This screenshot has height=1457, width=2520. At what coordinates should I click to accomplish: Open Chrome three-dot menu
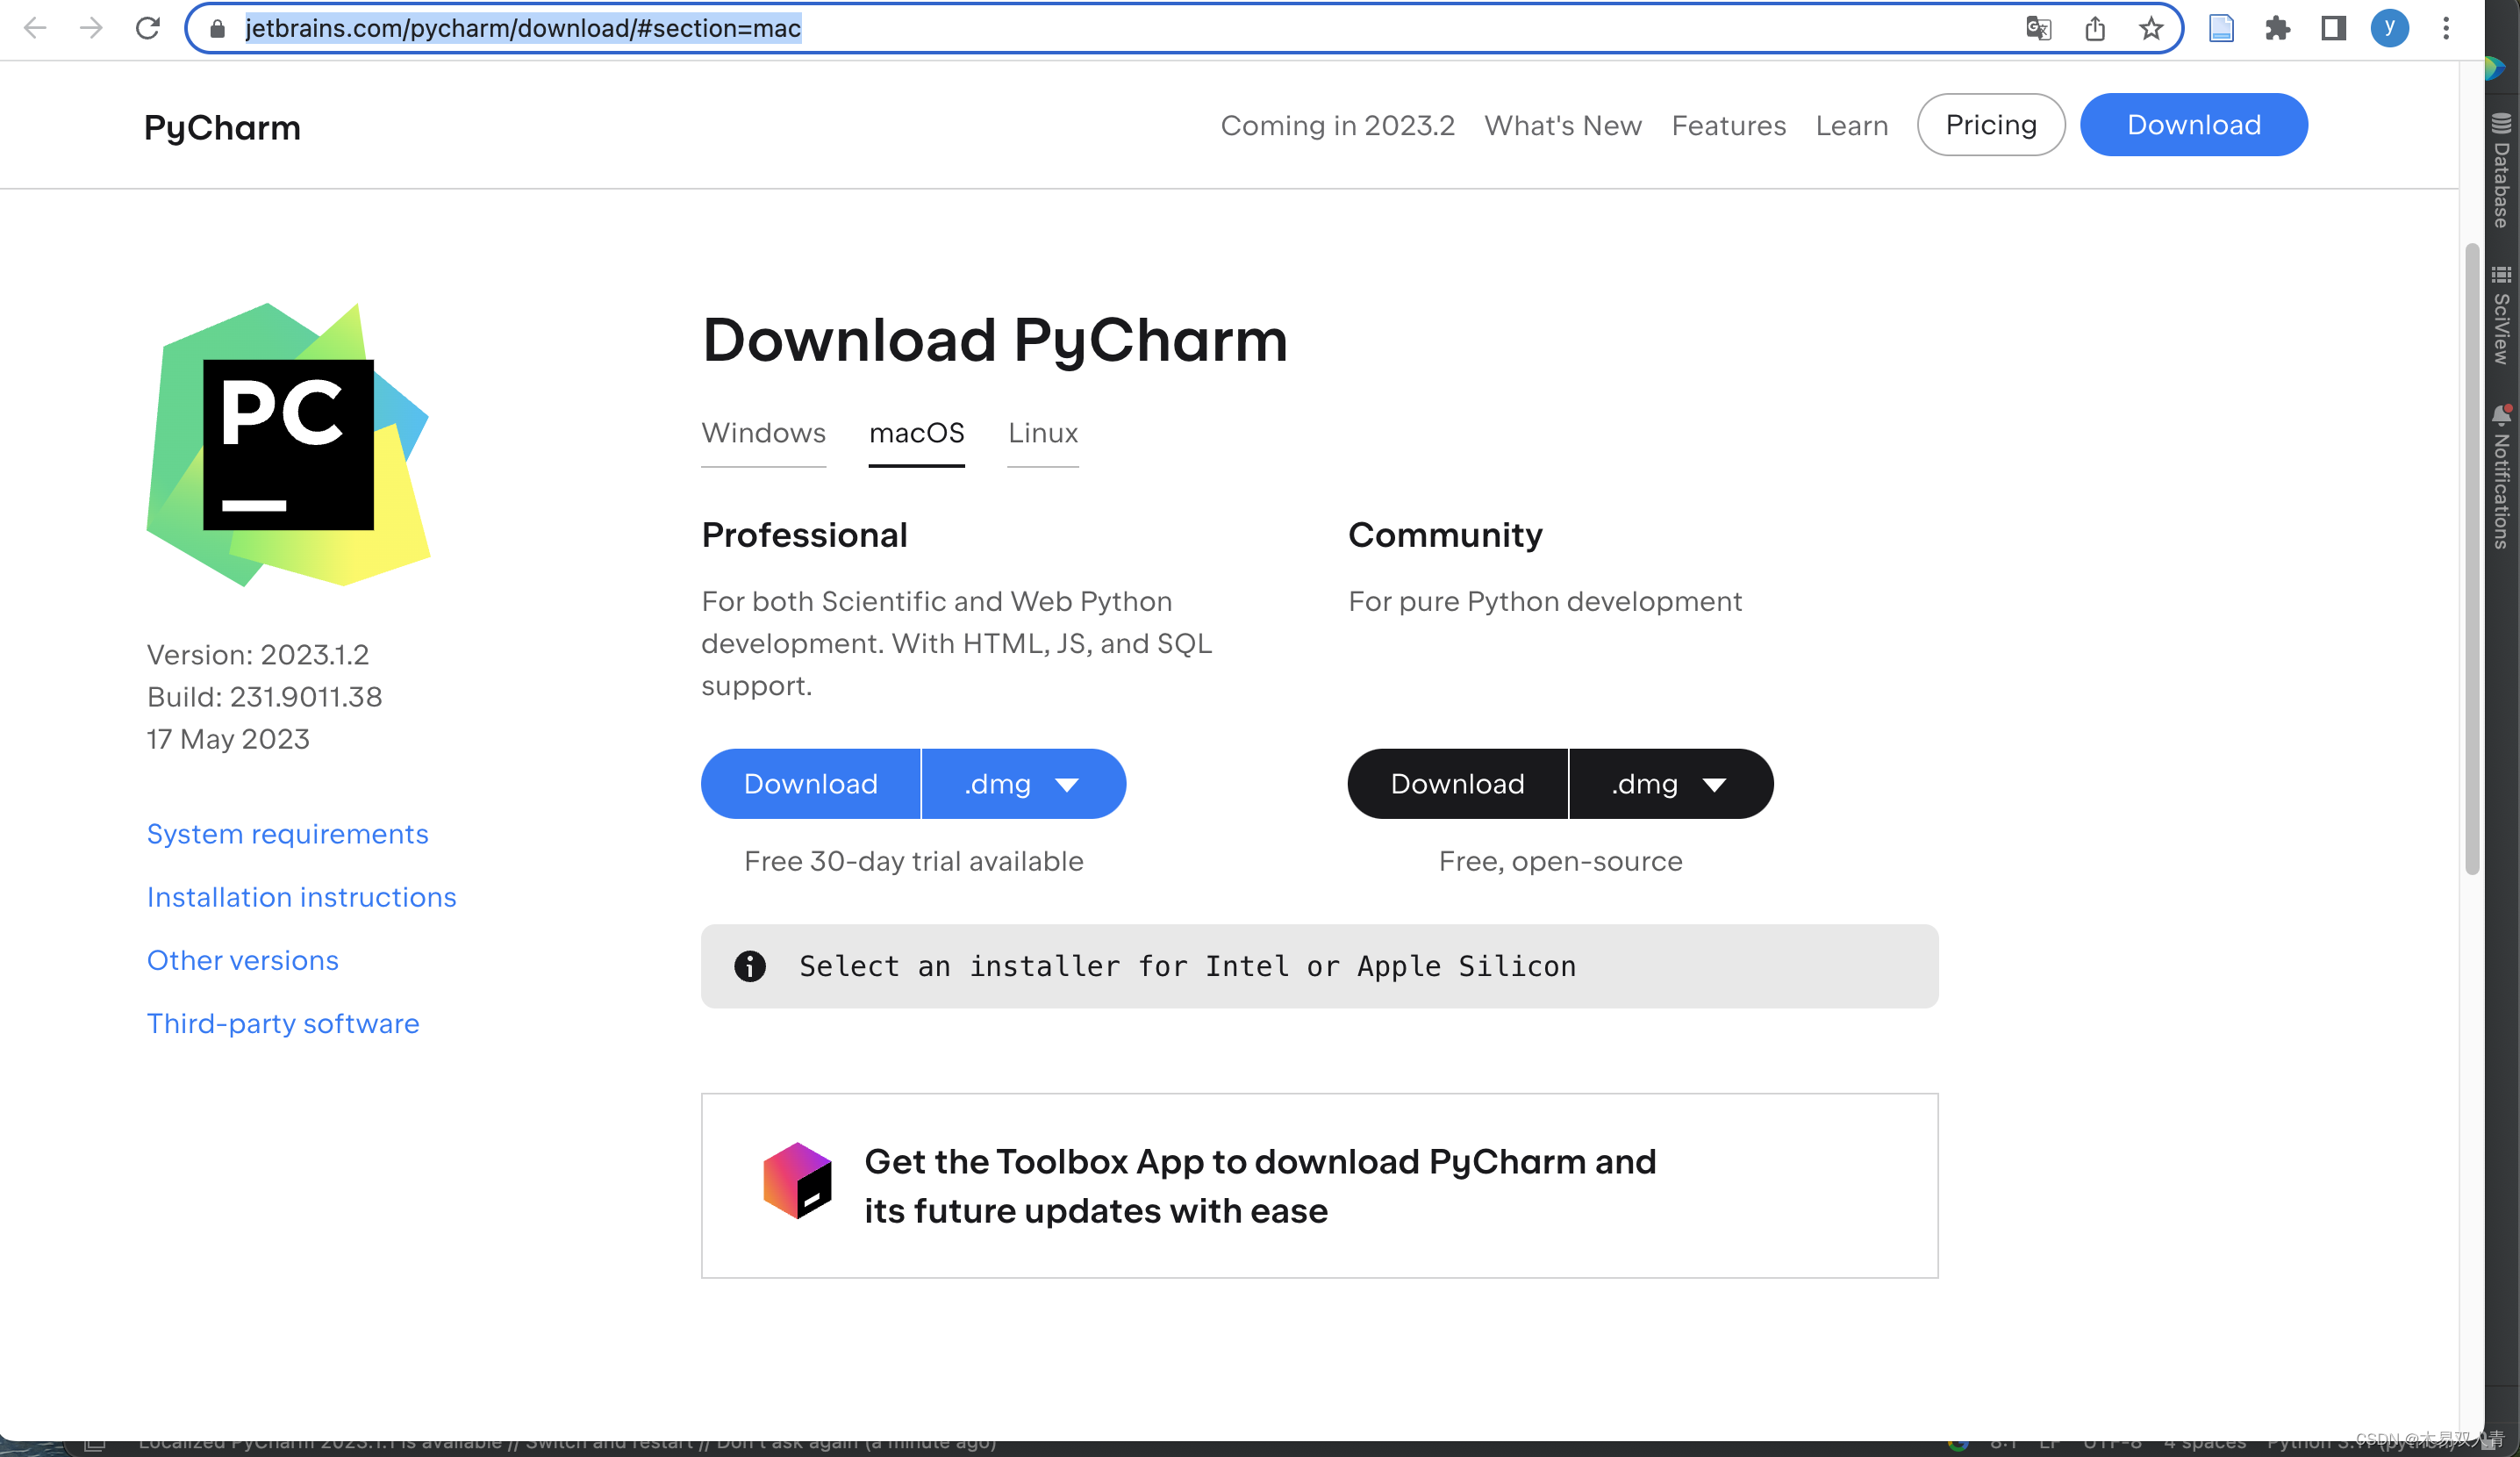[2446, 28]
